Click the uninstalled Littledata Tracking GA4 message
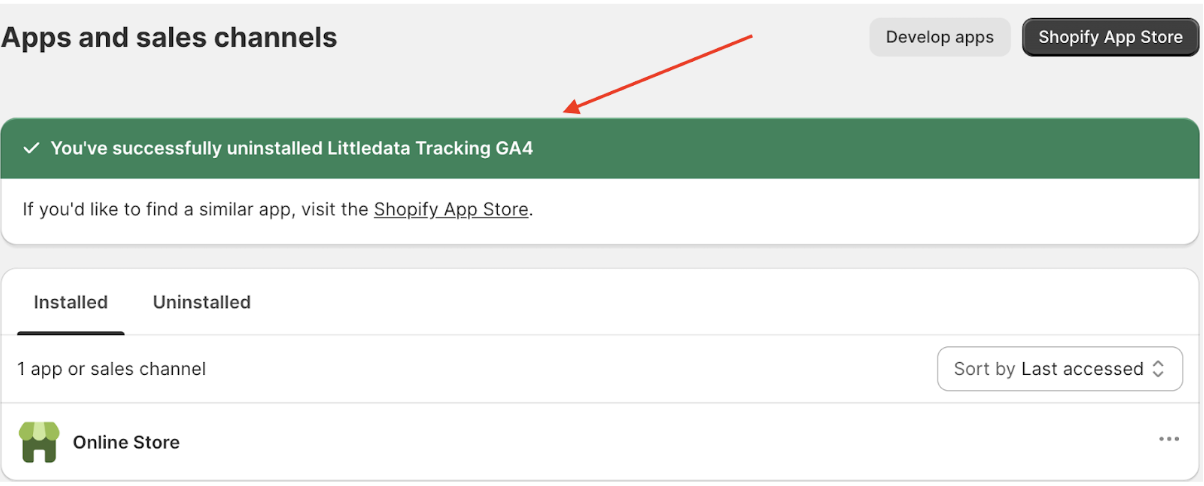 tap(292, 148)
